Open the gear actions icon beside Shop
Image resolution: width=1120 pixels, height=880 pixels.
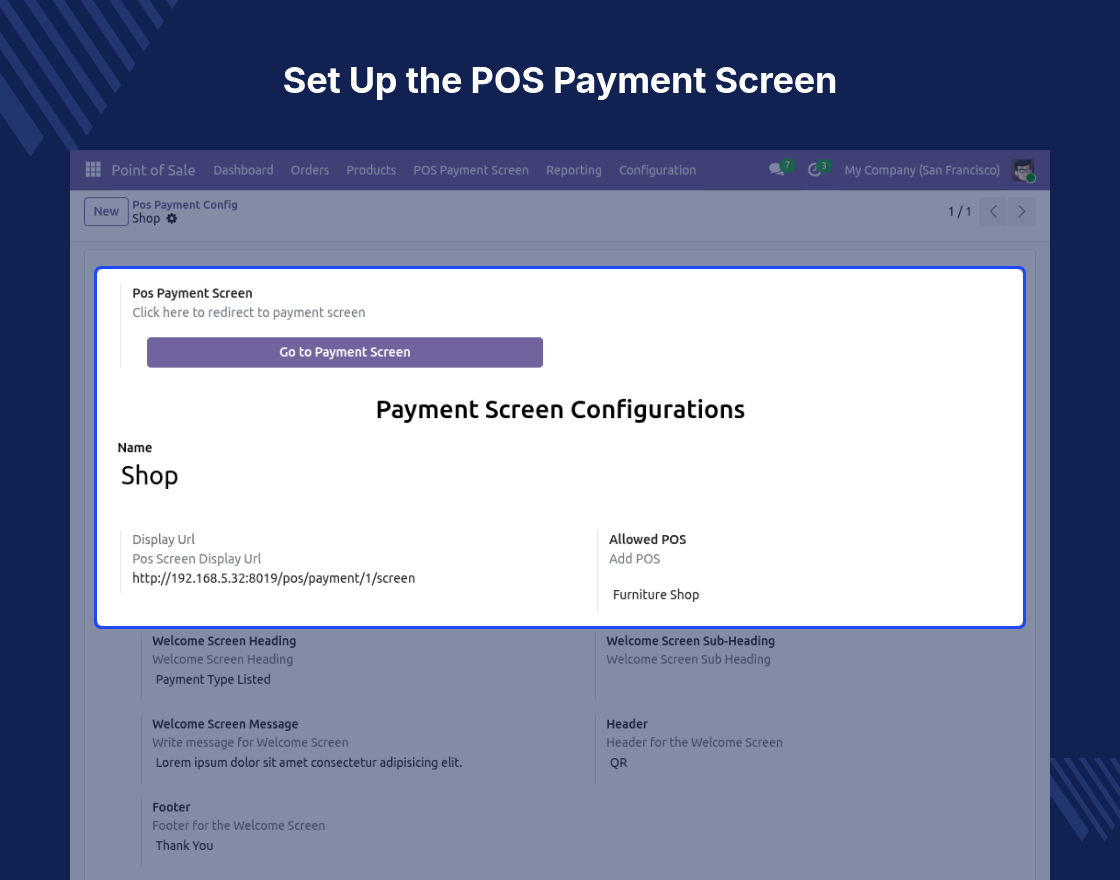pyautogui.click(x=171, y=219)
